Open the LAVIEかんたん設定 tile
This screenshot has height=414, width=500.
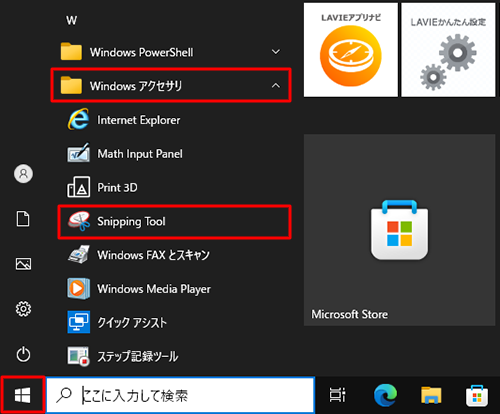pos(448,50)
